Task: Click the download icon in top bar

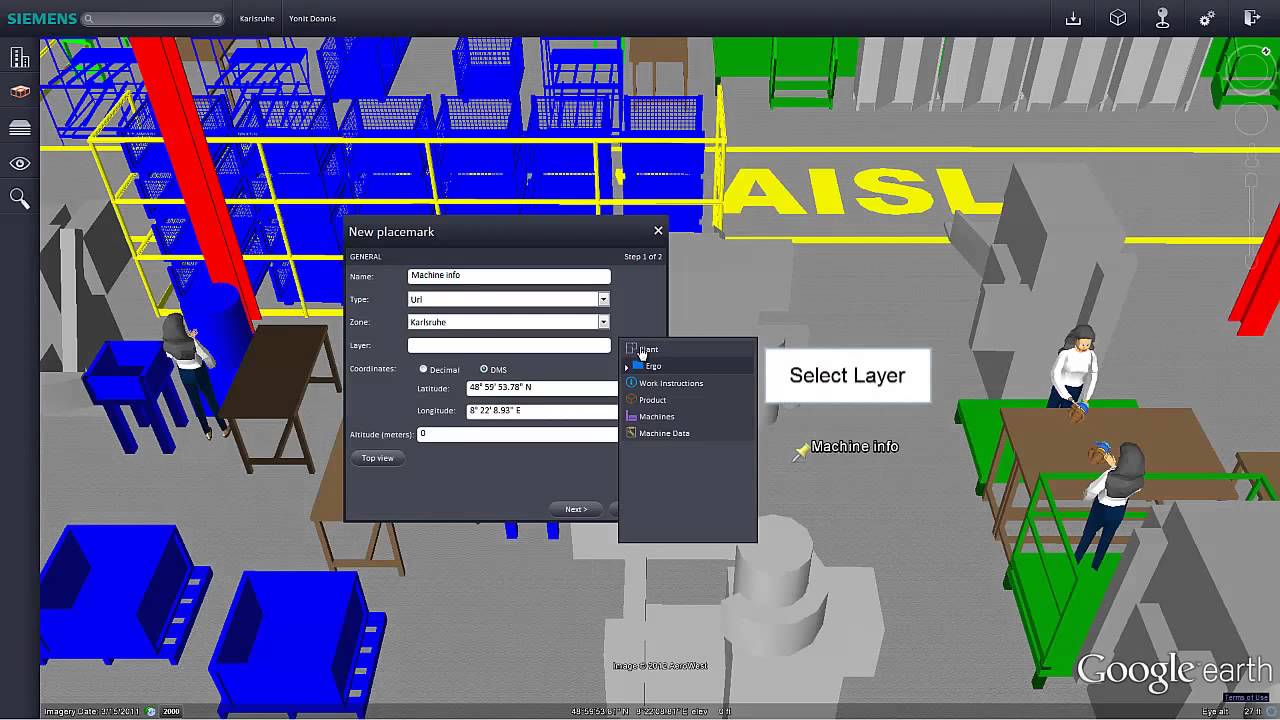Action: coord(1073,18)
